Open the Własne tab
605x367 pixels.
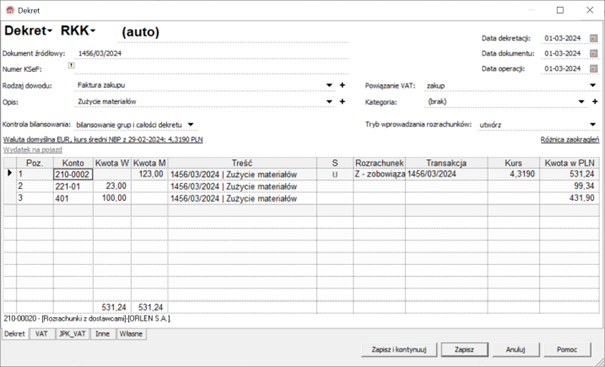(131, 334)
